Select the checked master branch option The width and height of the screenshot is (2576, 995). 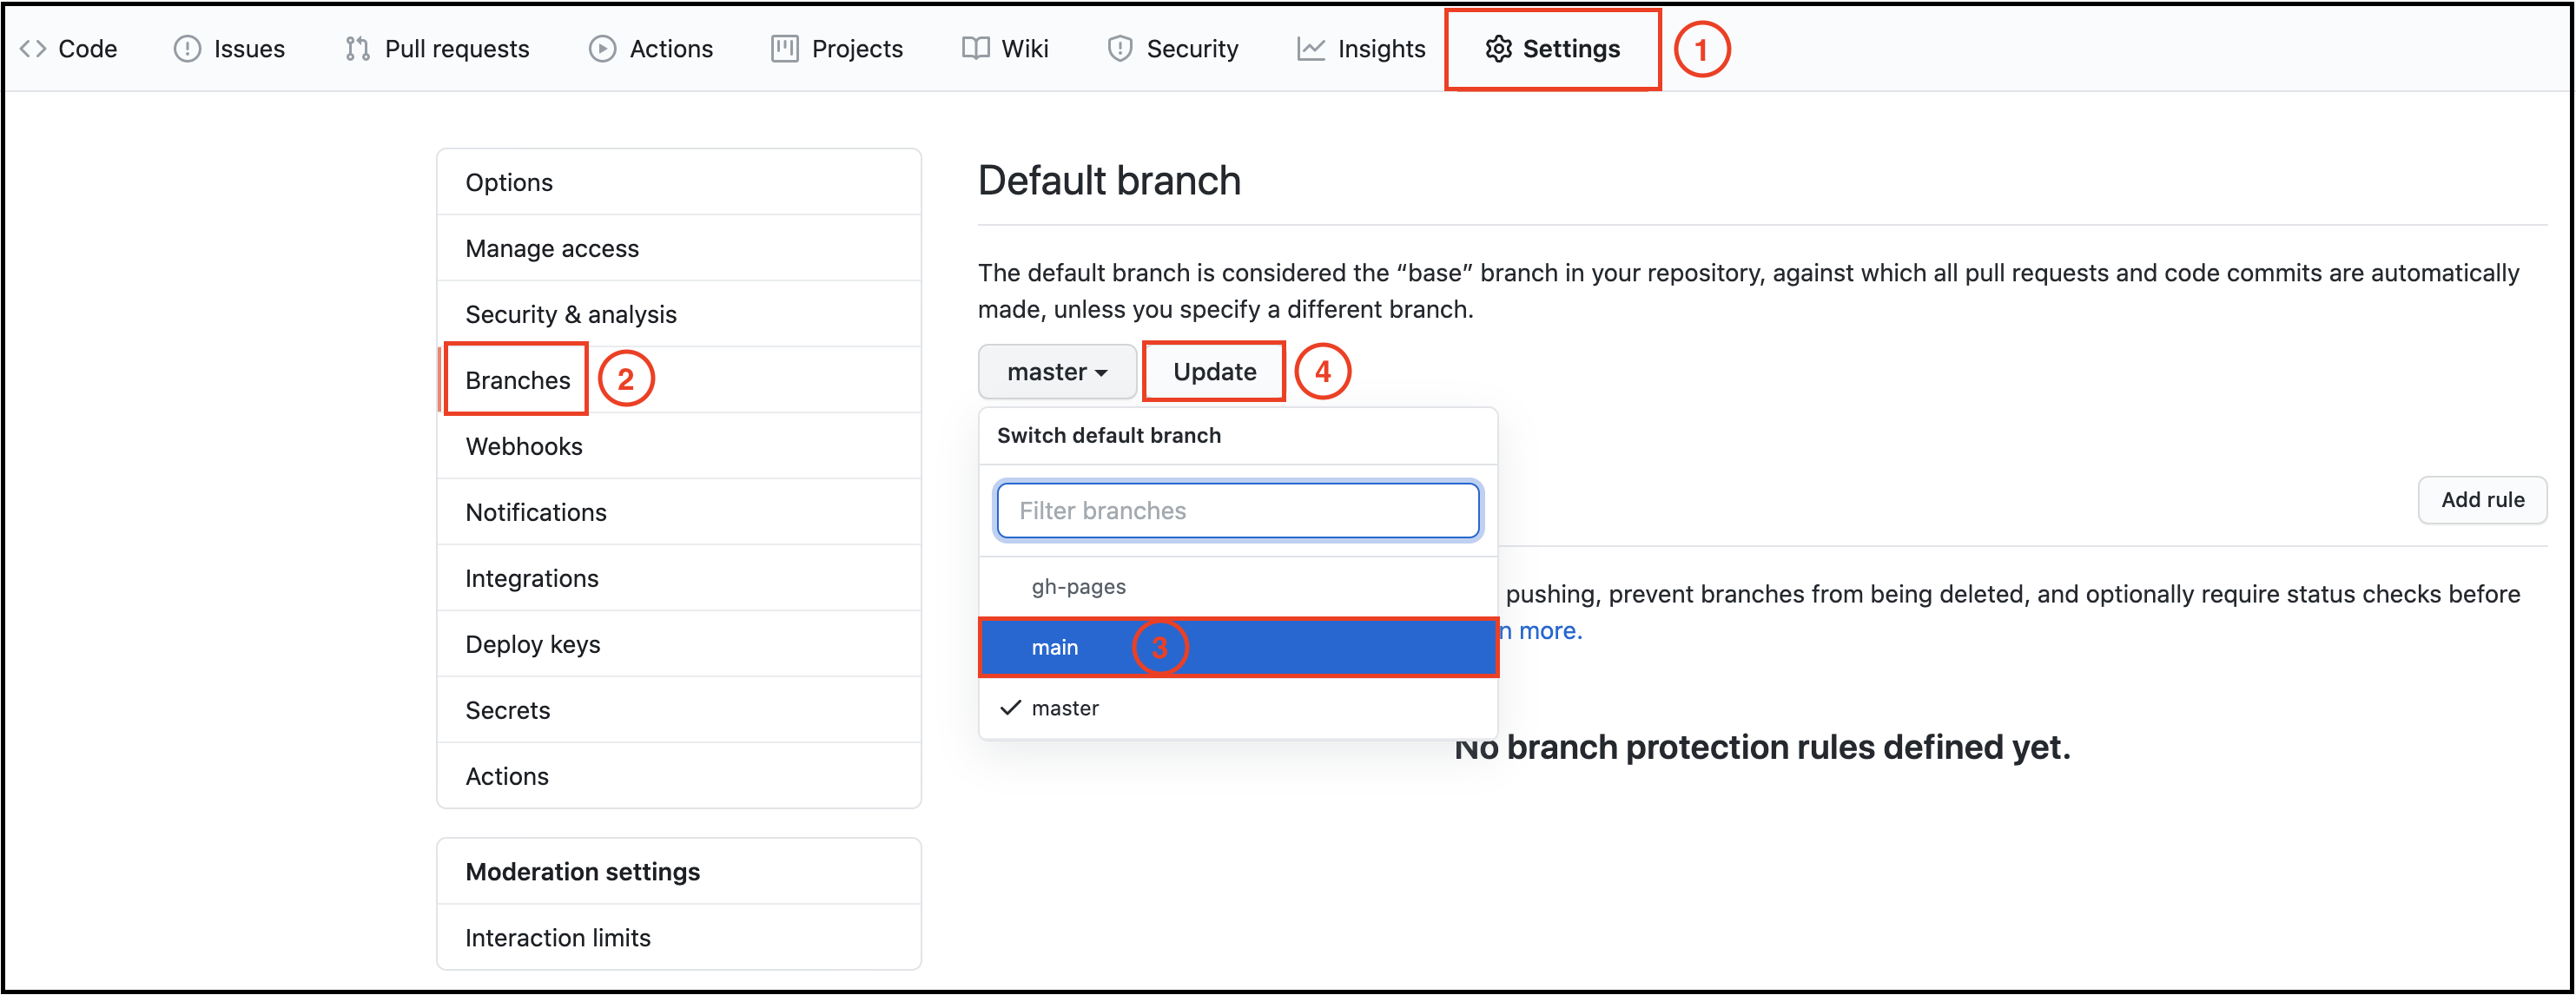[1064, 708]
